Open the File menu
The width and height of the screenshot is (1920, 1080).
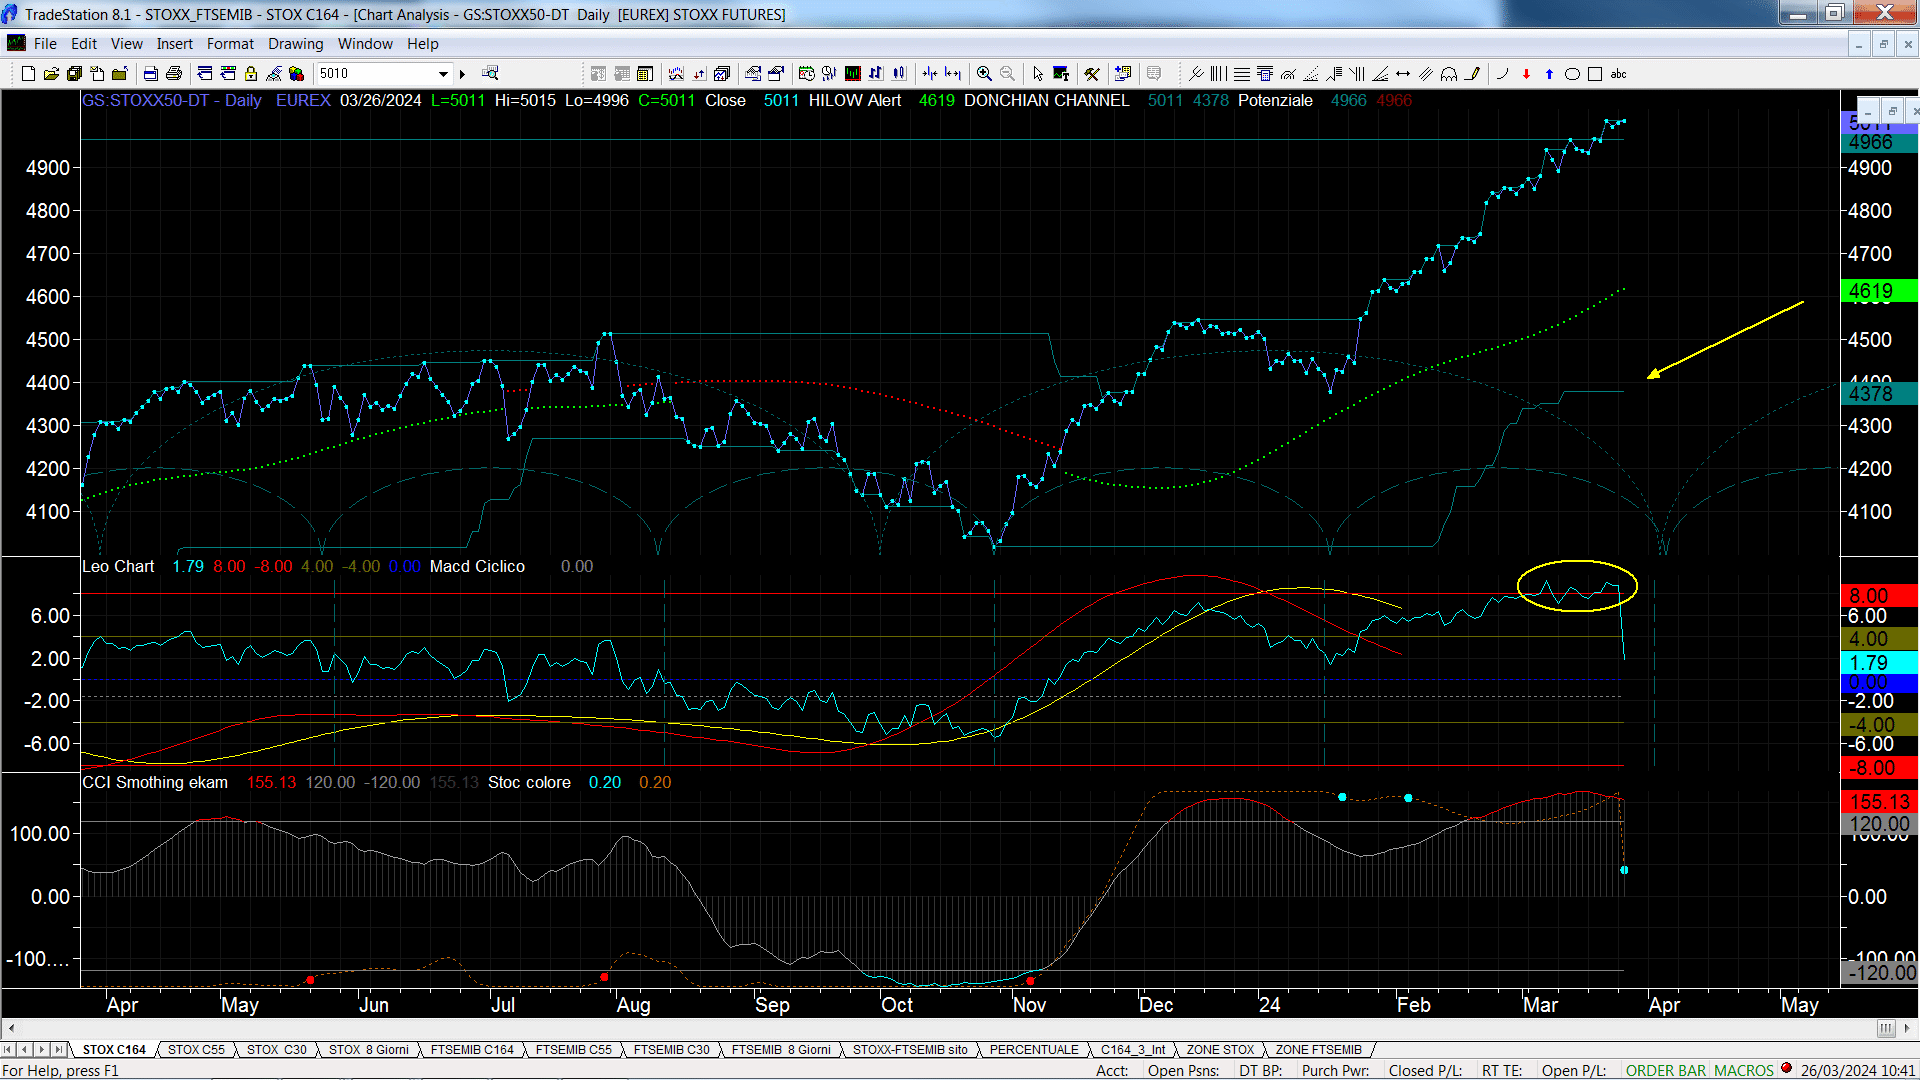45,44
